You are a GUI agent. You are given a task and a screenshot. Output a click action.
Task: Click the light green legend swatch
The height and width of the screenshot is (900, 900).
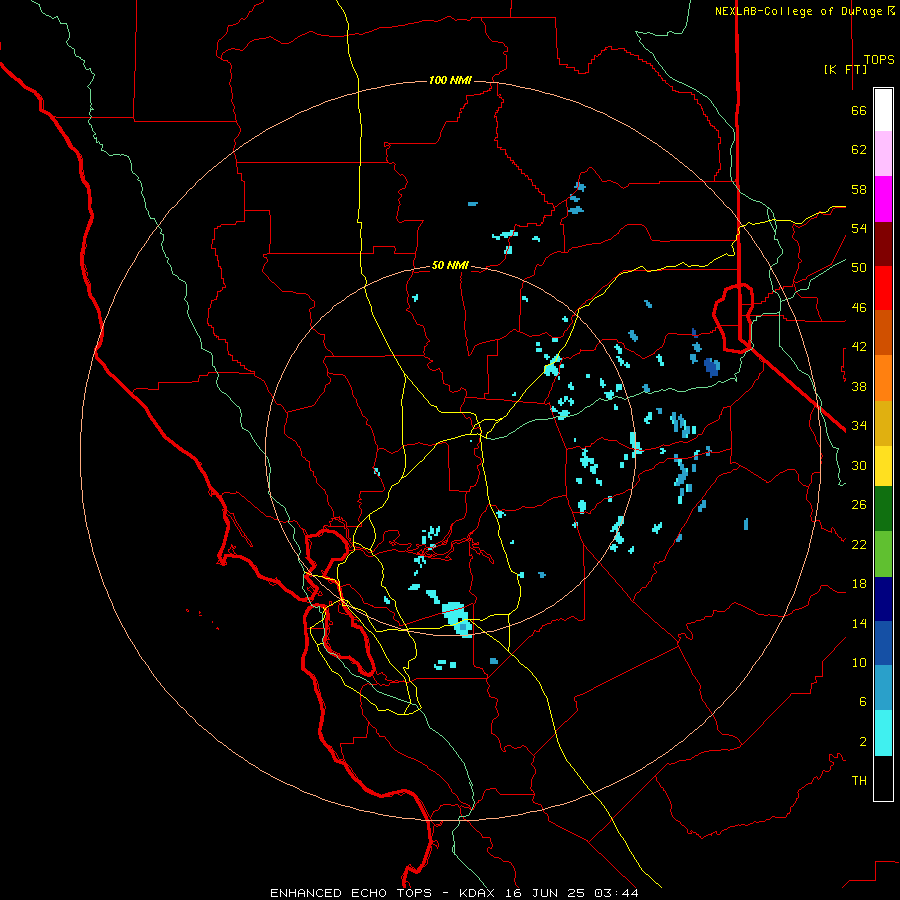point(883,554)
